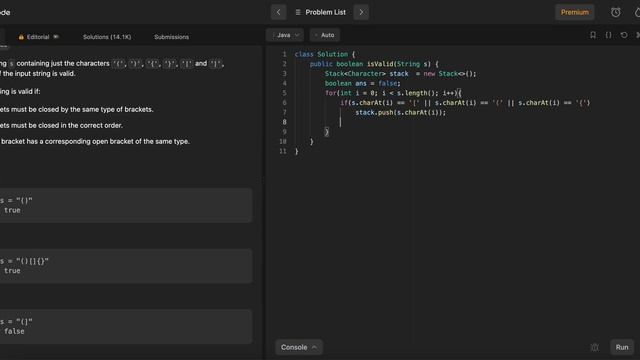Click the example text s = "()[]{}"
640x360 pixels.
pos(24,261)
